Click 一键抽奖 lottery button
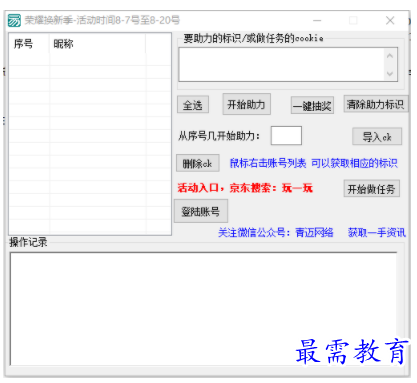The width and height of the screenshot is (417, 383). [312, 105]
